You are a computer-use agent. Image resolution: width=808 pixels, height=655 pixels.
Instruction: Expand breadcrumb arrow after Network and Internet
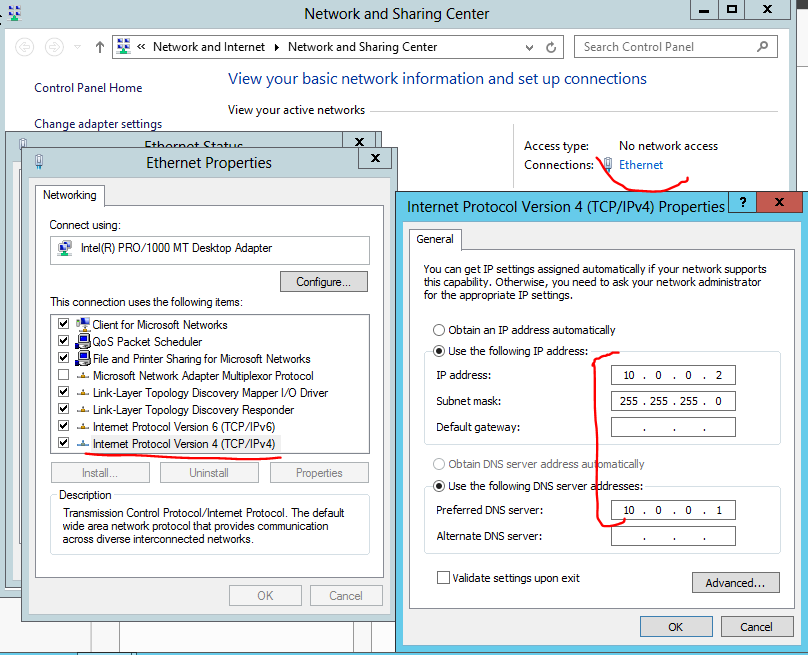coord(277,47)
